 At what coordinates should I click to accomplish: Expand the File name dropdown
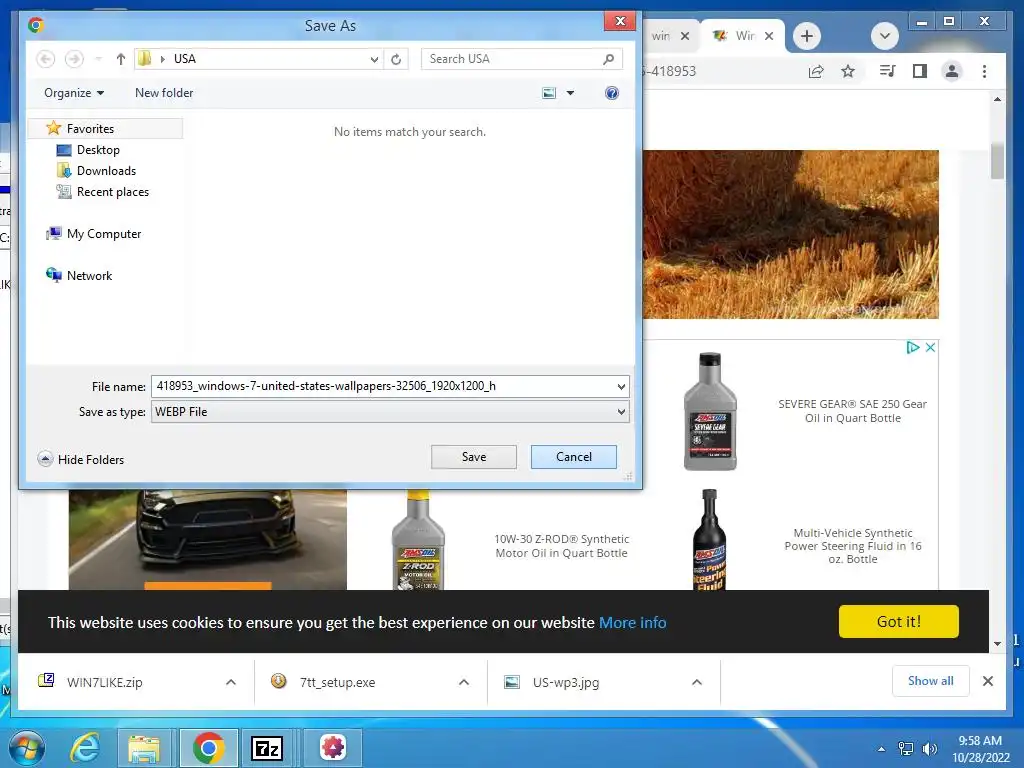[x=621, y=386]
